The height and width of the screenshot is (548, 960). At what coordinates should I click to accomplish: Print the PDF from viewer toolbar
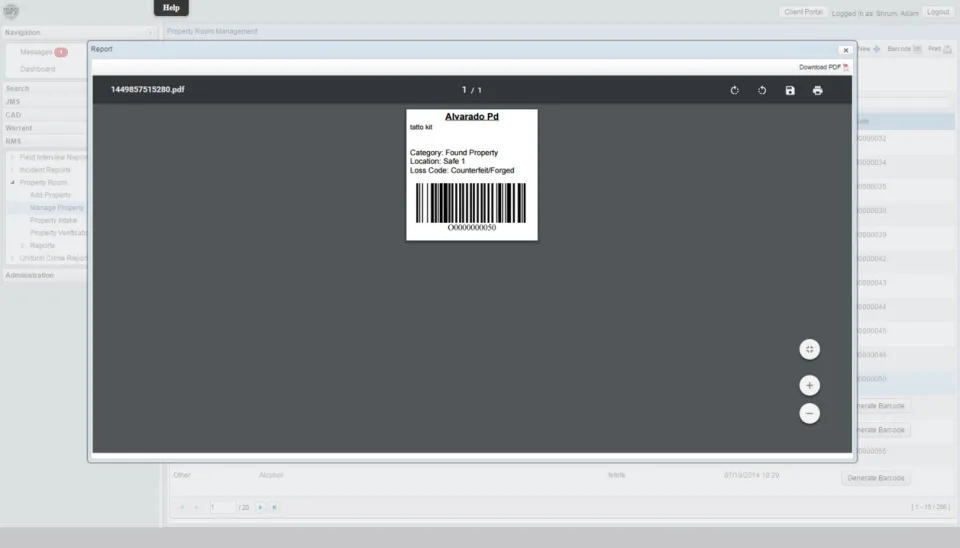pos(817,90)
